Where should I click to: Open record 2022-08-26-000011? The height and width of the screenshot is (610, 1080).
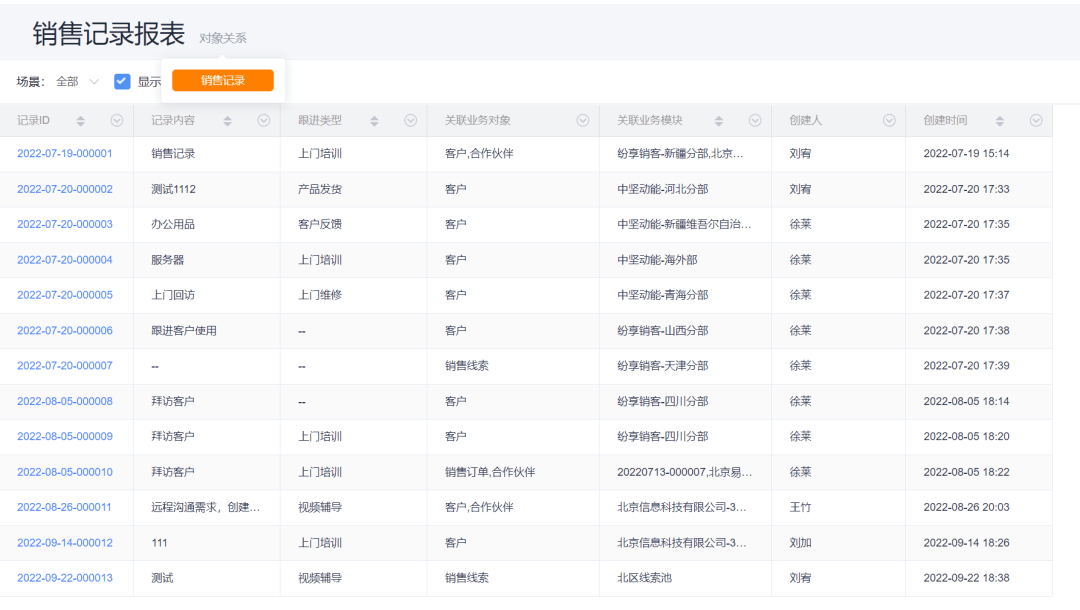(64, 507)
